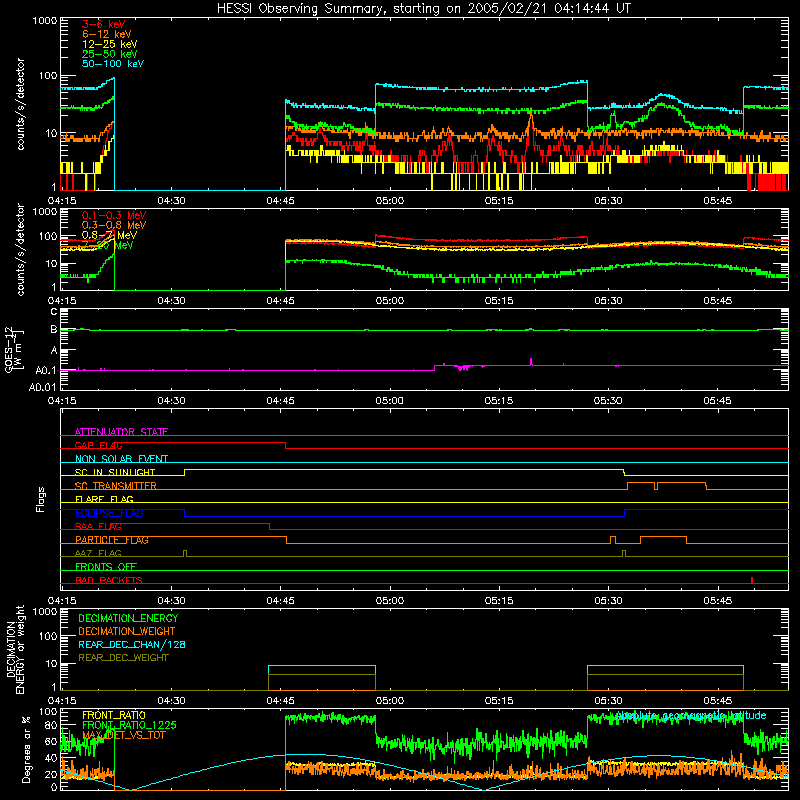800x800 pixels.
Task: Select the DECIMATION_ENERGY legend label
Action: tap(128, 618)
